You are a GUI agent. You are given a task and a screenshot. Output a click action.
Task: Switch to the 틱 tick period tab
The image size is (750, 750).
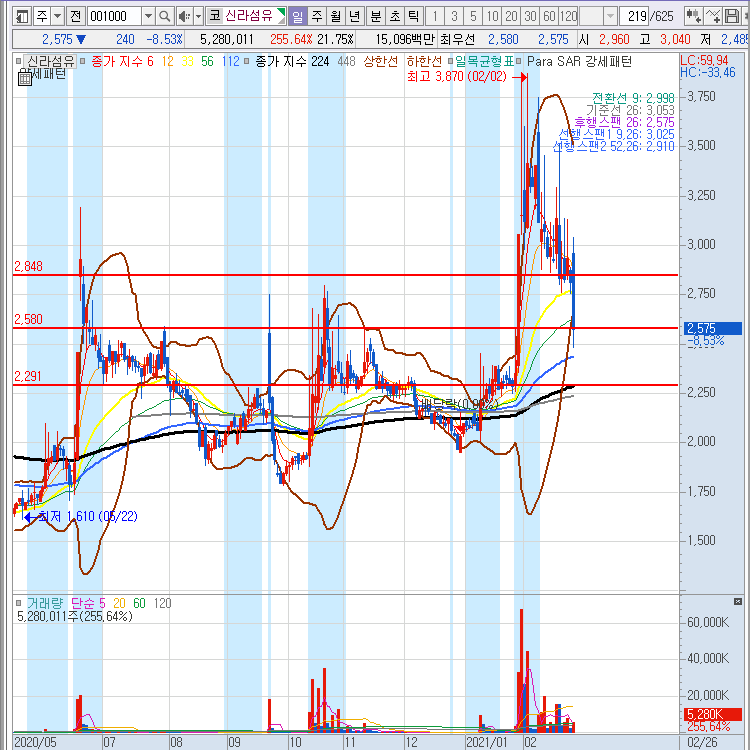pyautogui.click(x=413, y=17)
